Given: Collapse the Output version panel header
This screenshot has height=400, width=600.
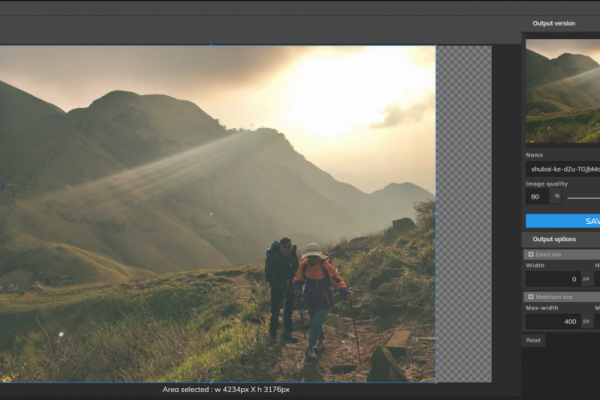Looking at the screenshot, I should tap(561, 23).
